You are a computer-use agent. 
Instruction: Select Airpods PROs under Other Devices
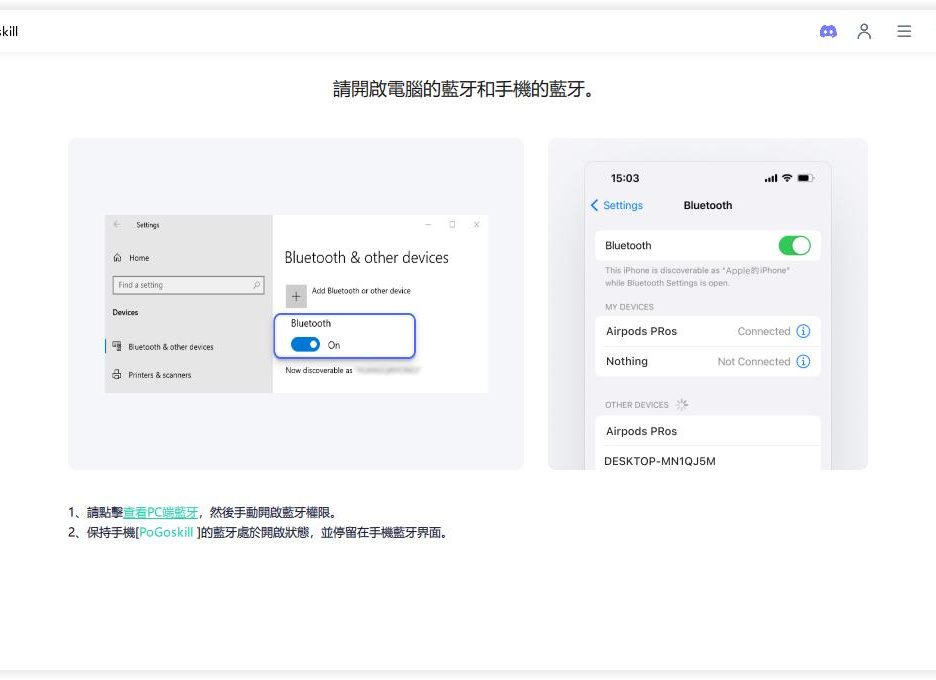(x=642, y=431)
